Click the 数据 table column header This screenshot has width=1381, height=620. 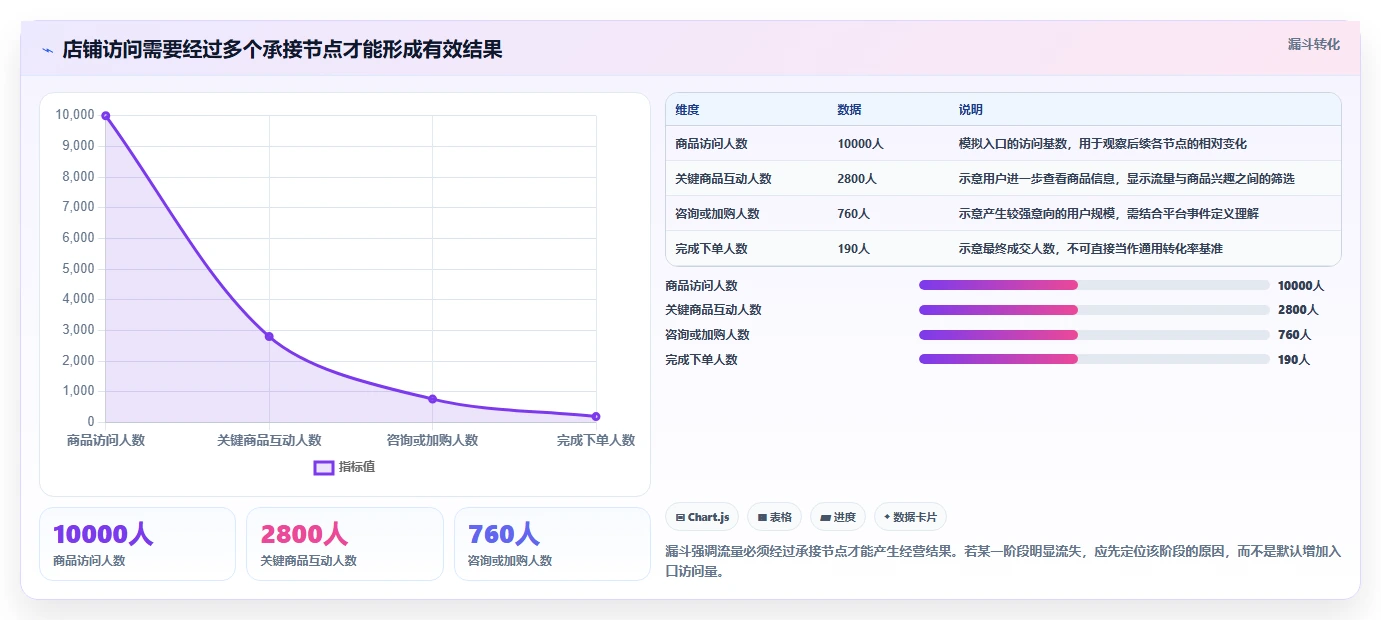(849, 110)
